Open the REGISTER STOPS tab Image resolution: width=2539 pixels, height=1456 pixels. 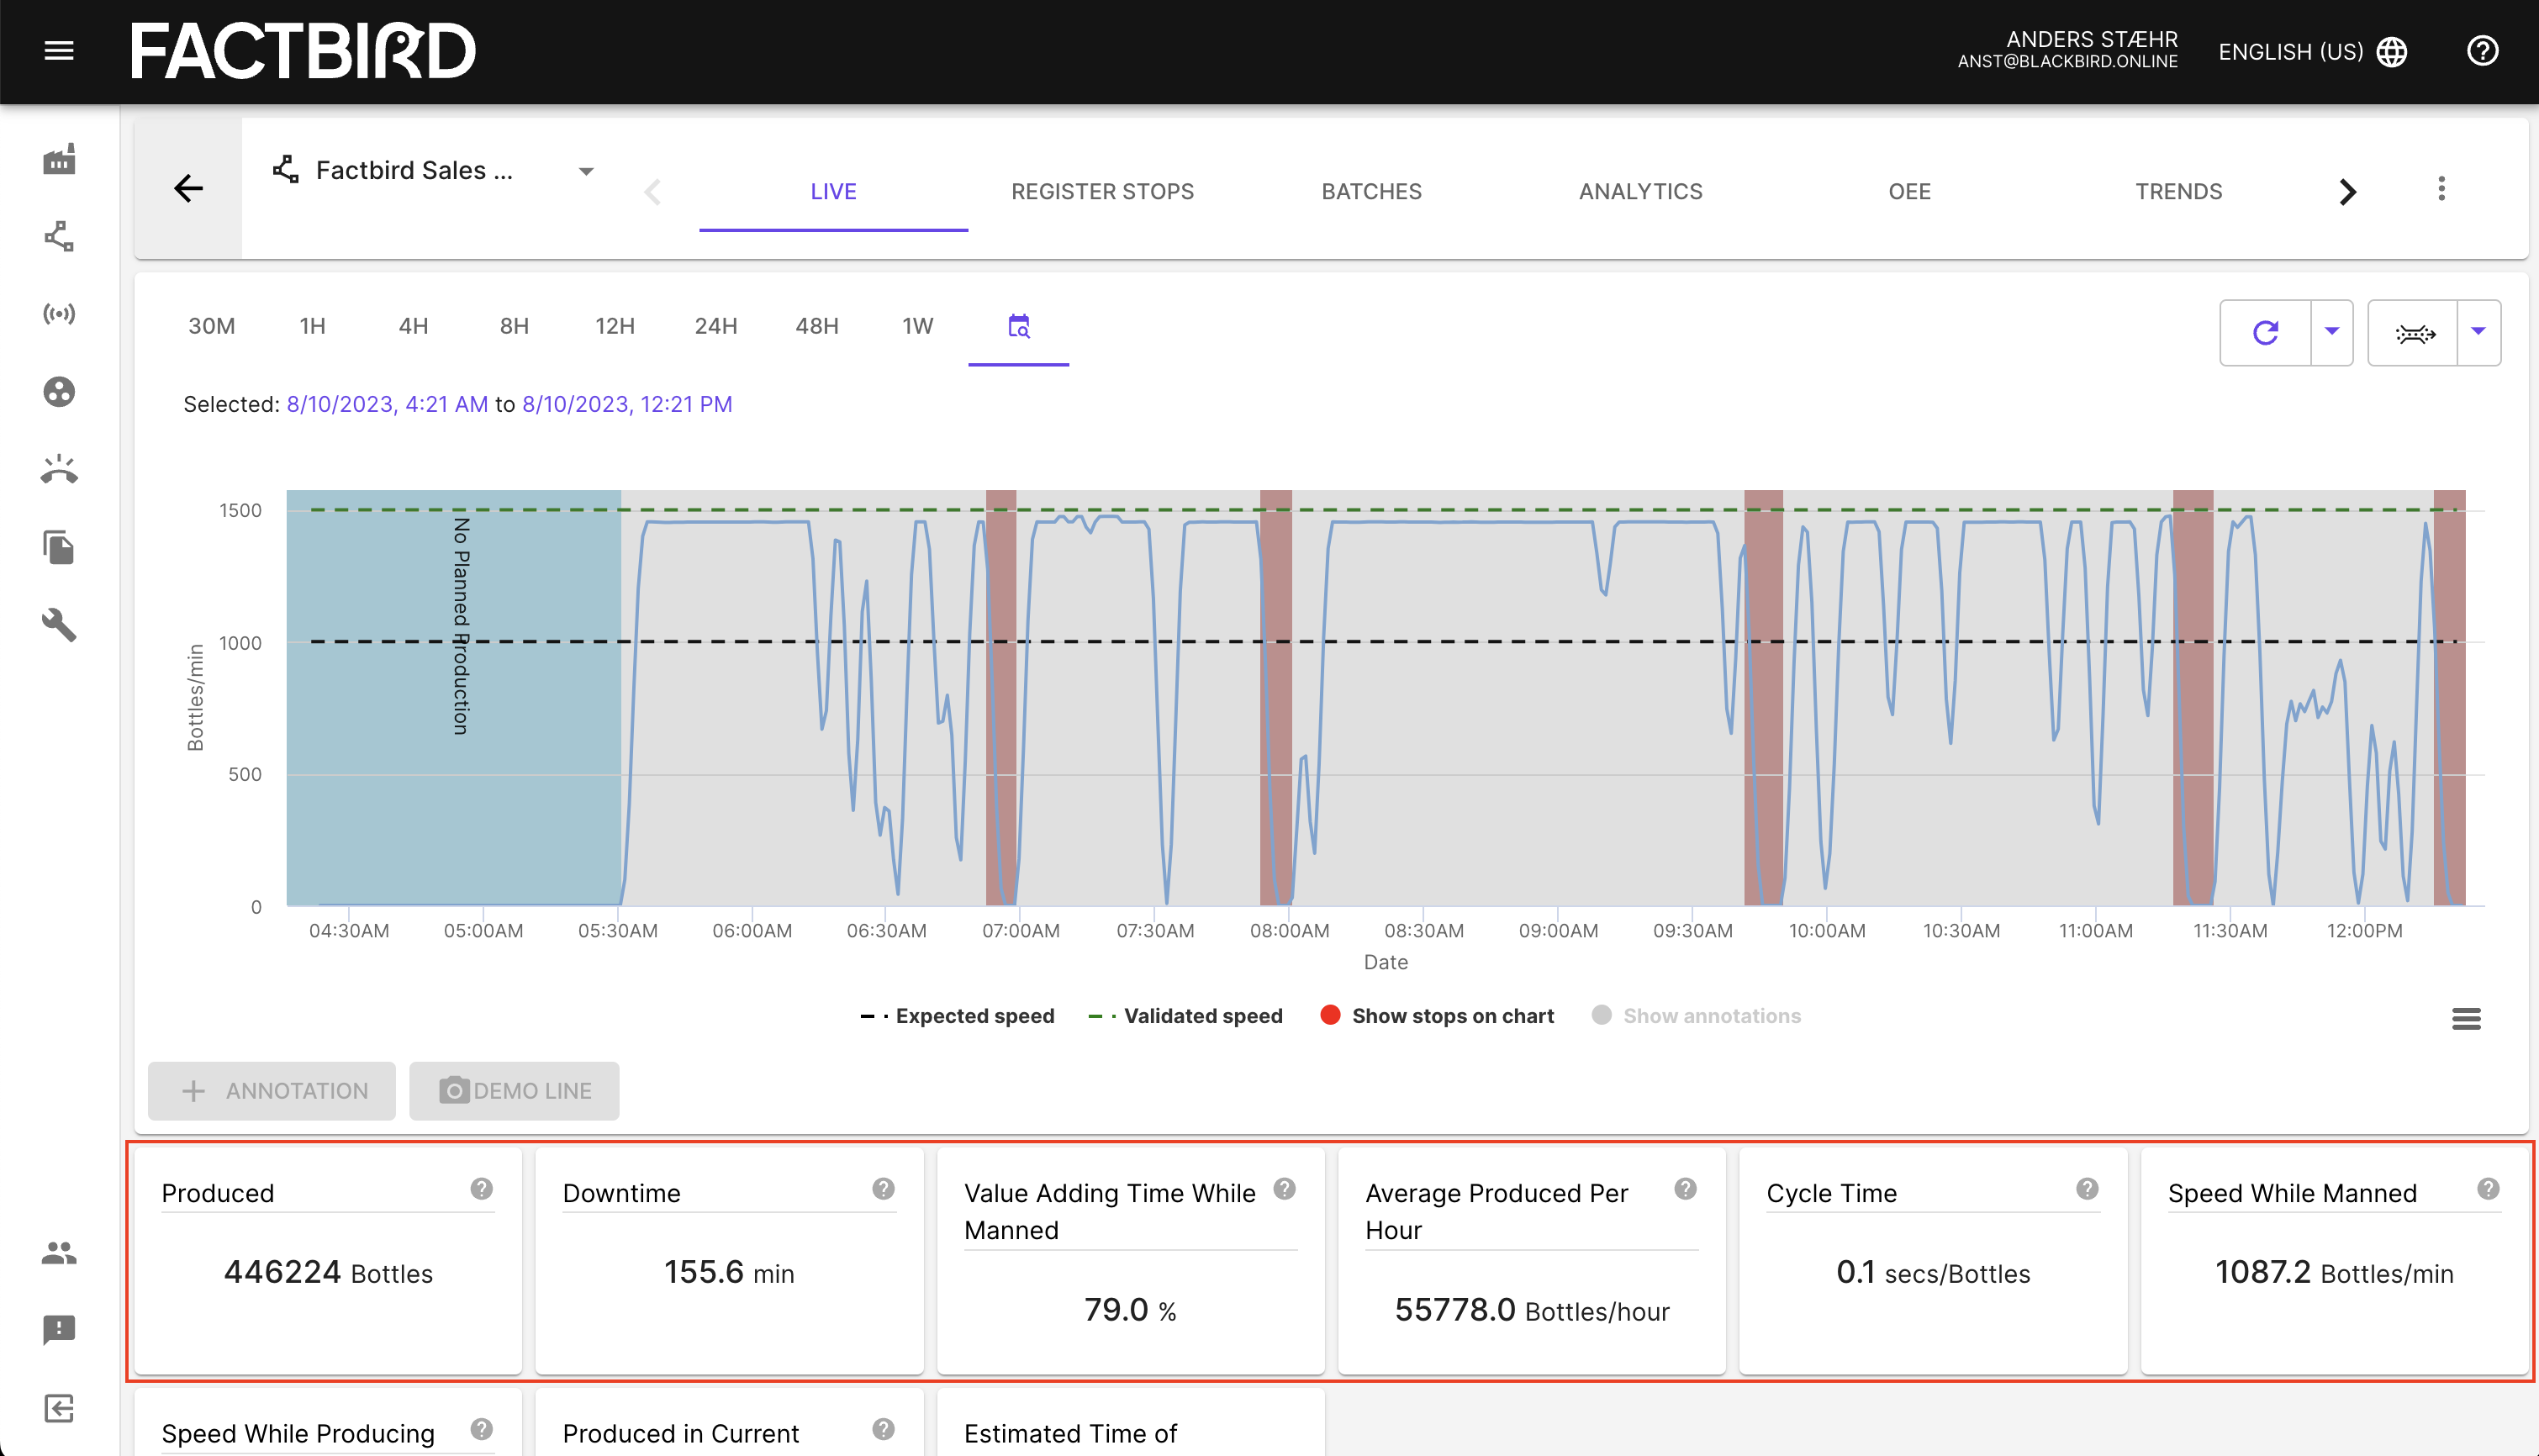coord(1102,191)
